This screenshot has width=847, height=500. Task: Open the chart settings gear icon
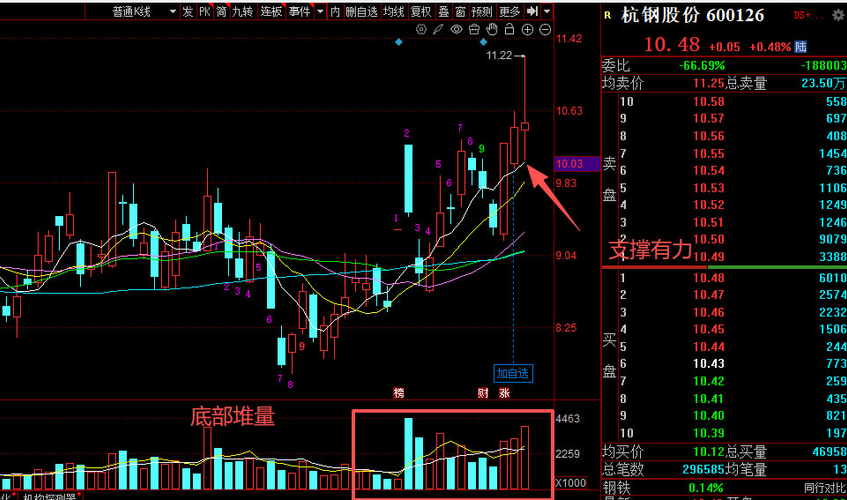pyautogui.click(x=421, y=30)
